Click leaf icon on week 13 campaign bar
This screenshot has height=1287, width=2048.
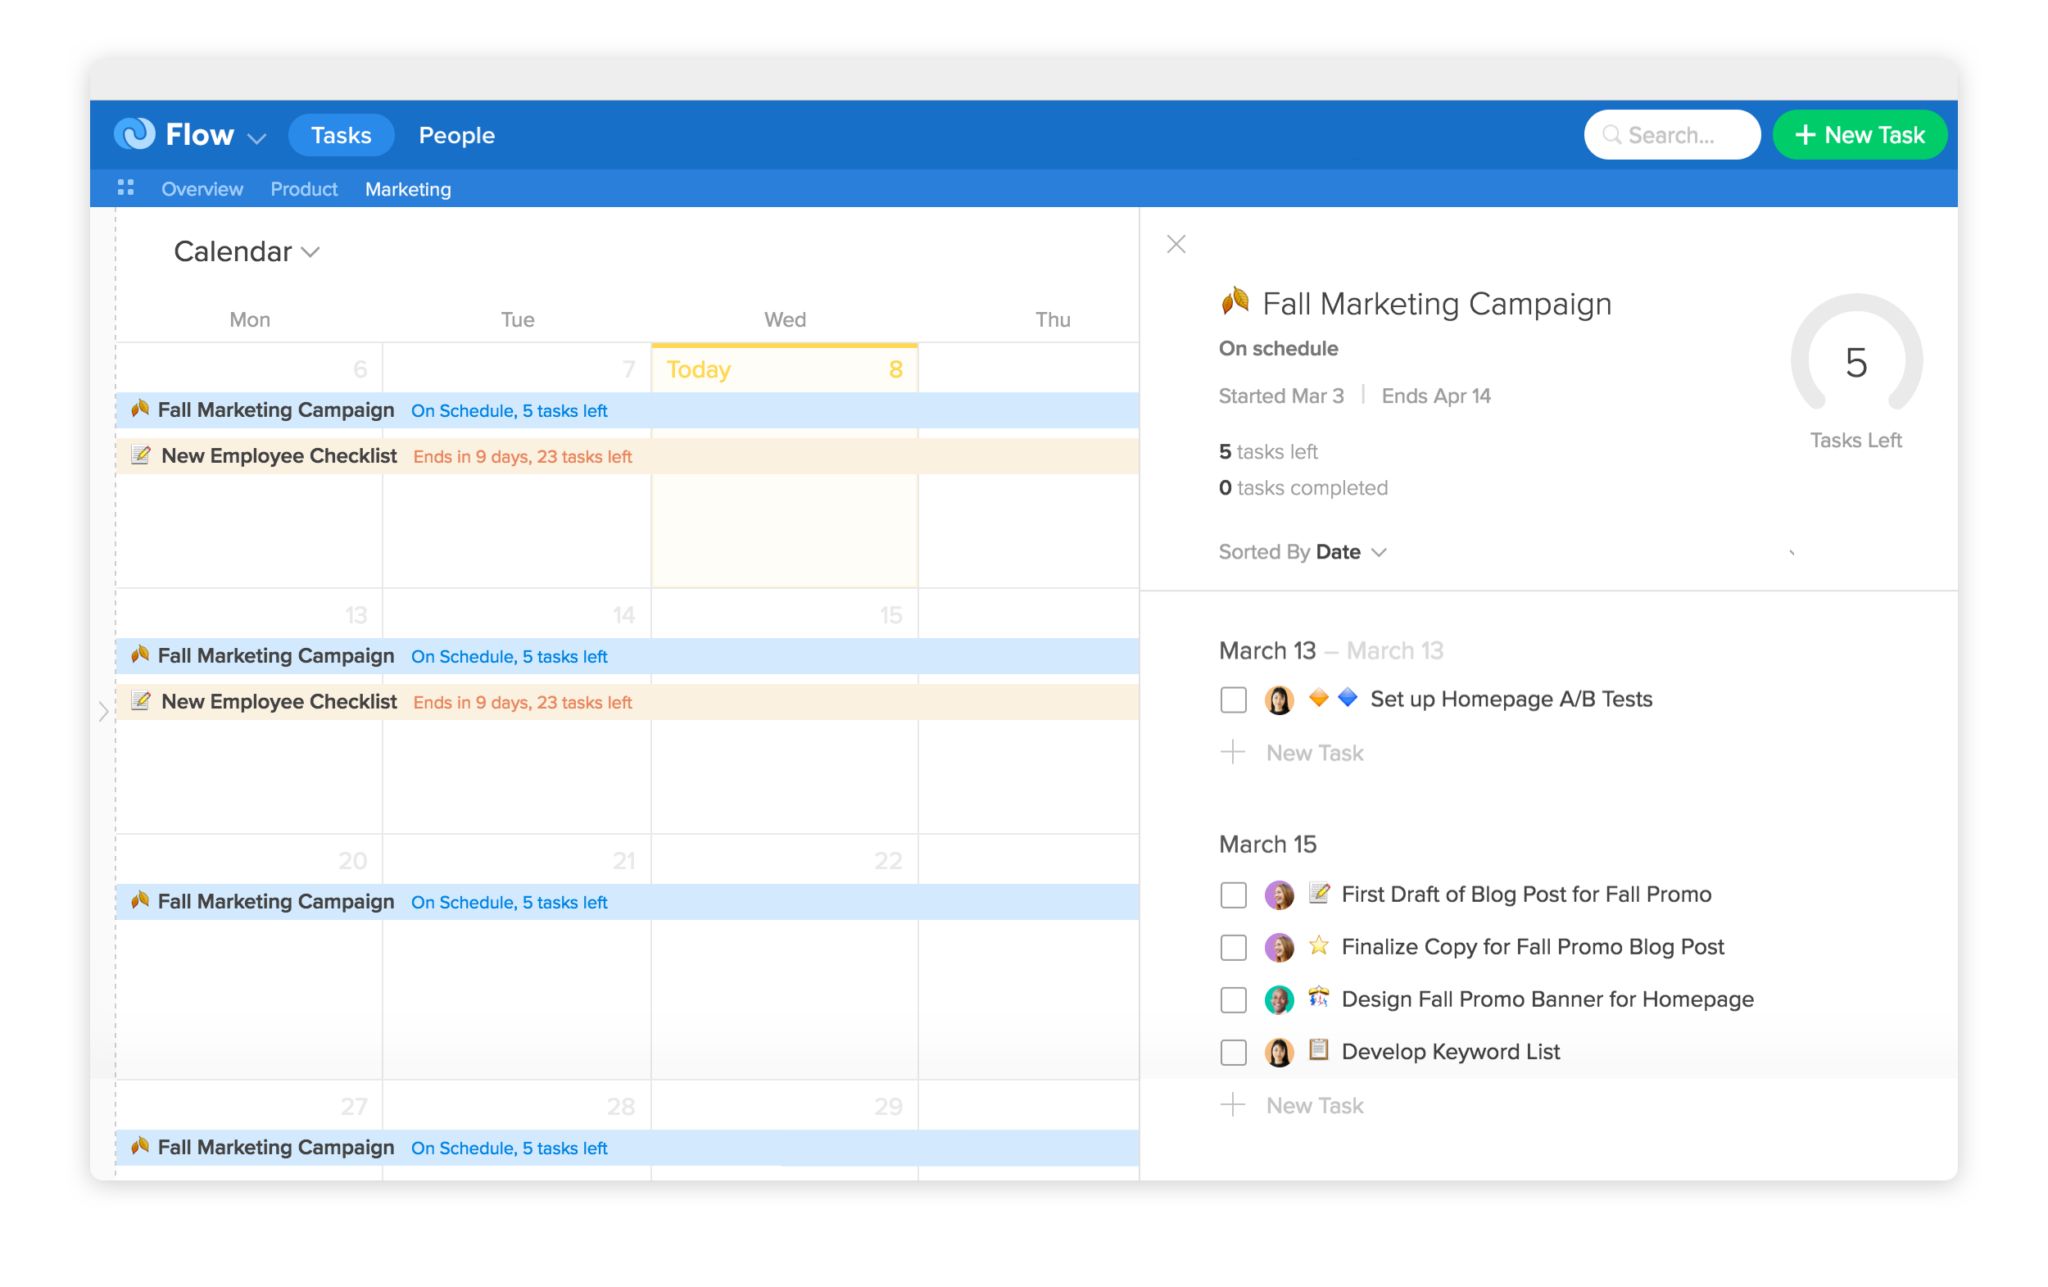[x=140, y=654]
